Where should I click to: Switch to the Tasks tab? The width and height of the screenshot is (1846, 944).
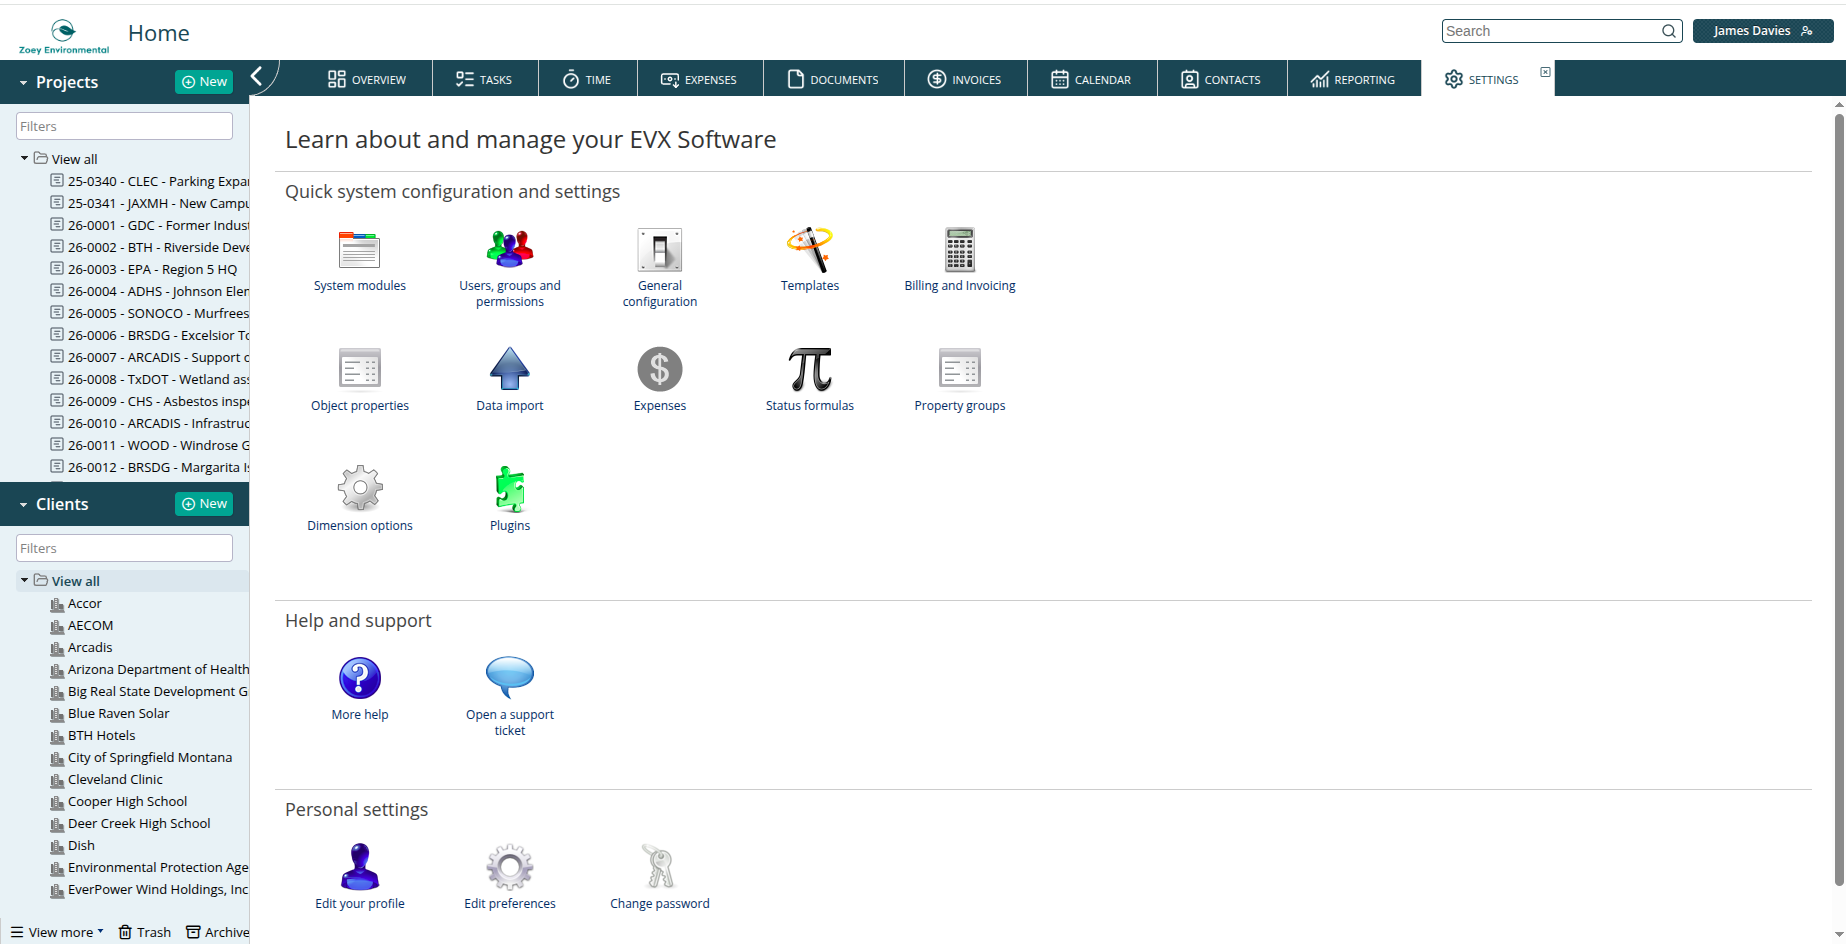click(x=484, y=79)
